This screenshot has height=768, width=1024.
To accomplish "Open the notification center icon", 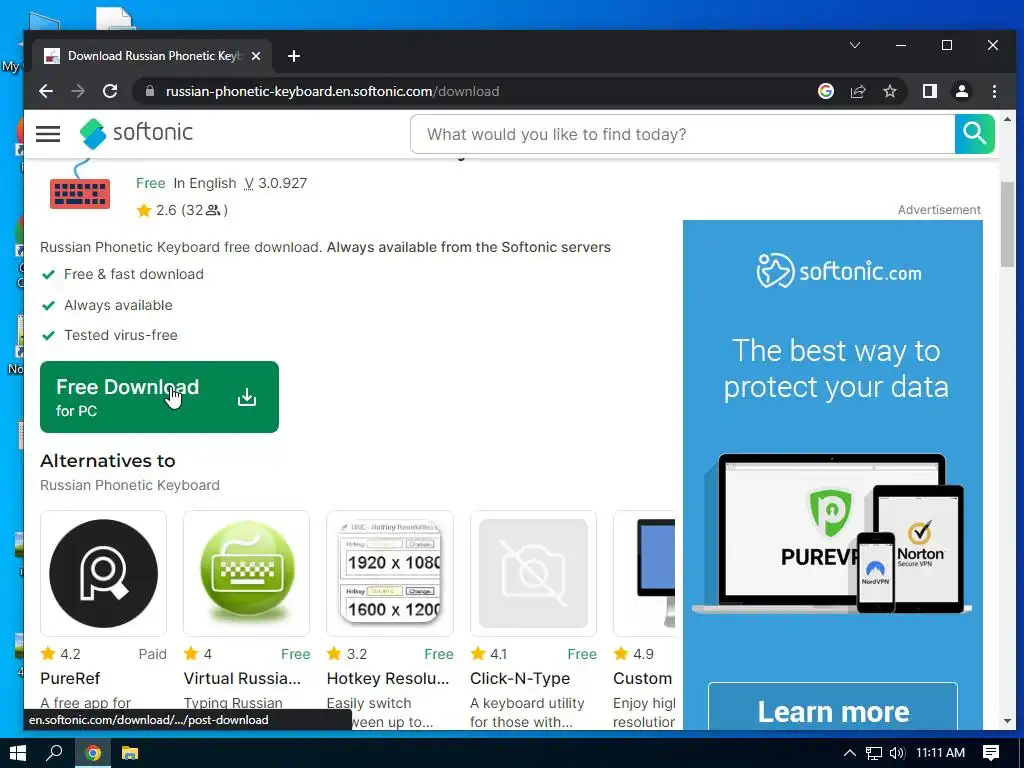I will click(x=991, y=753).
